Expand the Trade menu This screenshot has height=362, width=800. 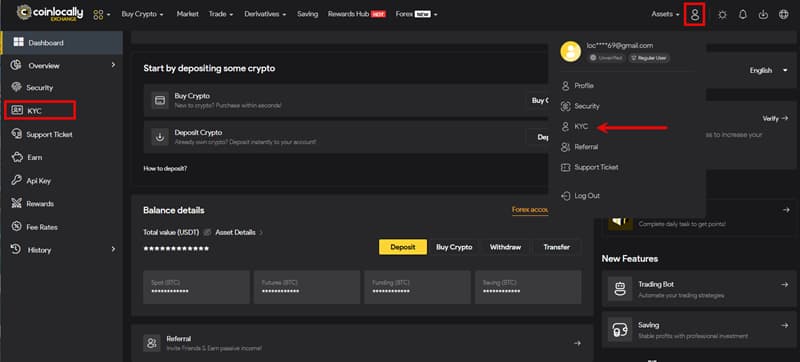[x=220, y=14]
